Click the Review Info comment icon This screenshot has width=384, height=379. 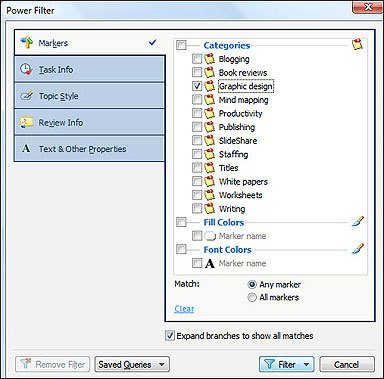pos(26,122)
